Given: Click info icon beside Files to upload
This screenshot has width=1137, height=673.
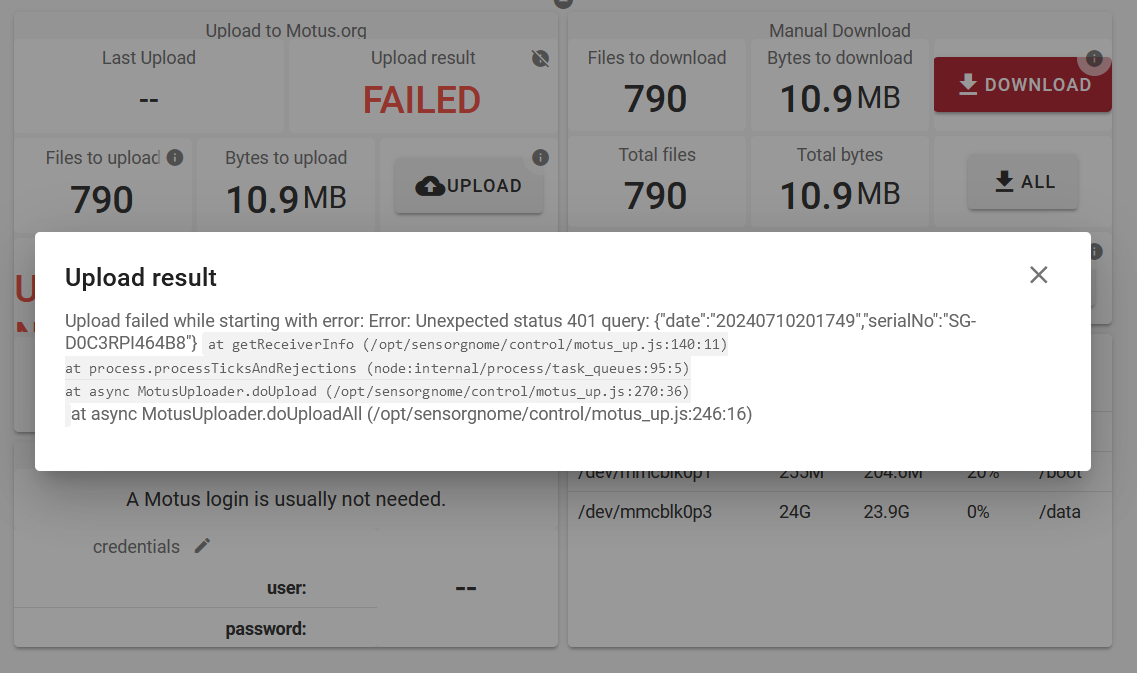Looking at the screenshot, I should coord(175,158).
